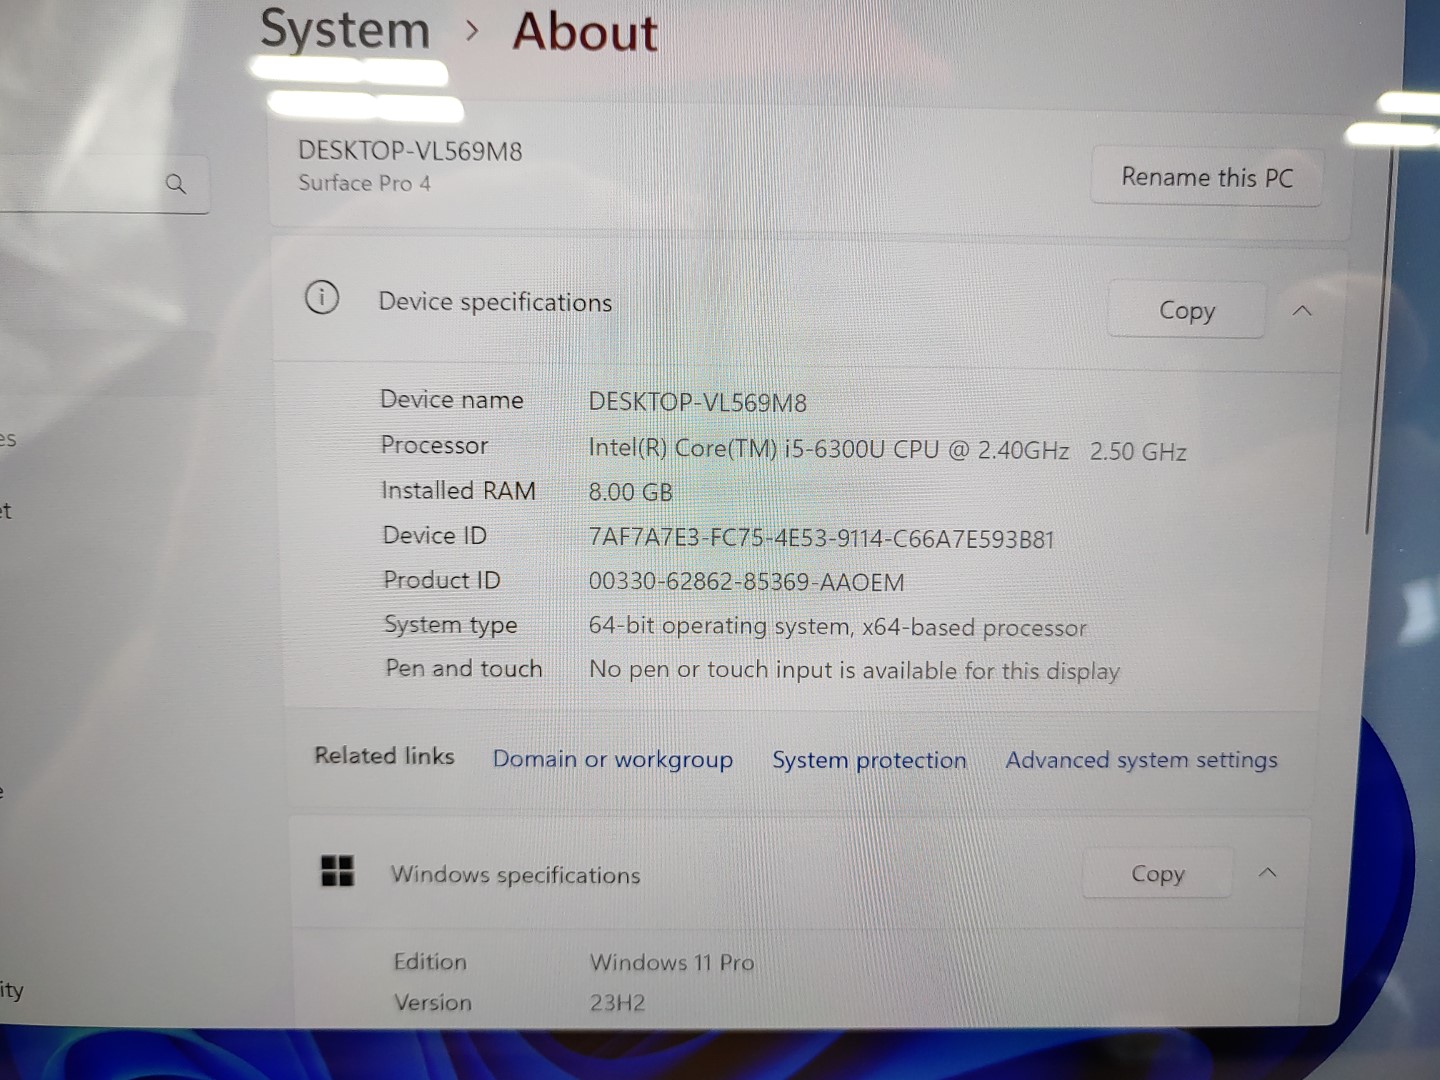Open the Domain or workgroup link
1440x1080 pixels.
point(612,760)
